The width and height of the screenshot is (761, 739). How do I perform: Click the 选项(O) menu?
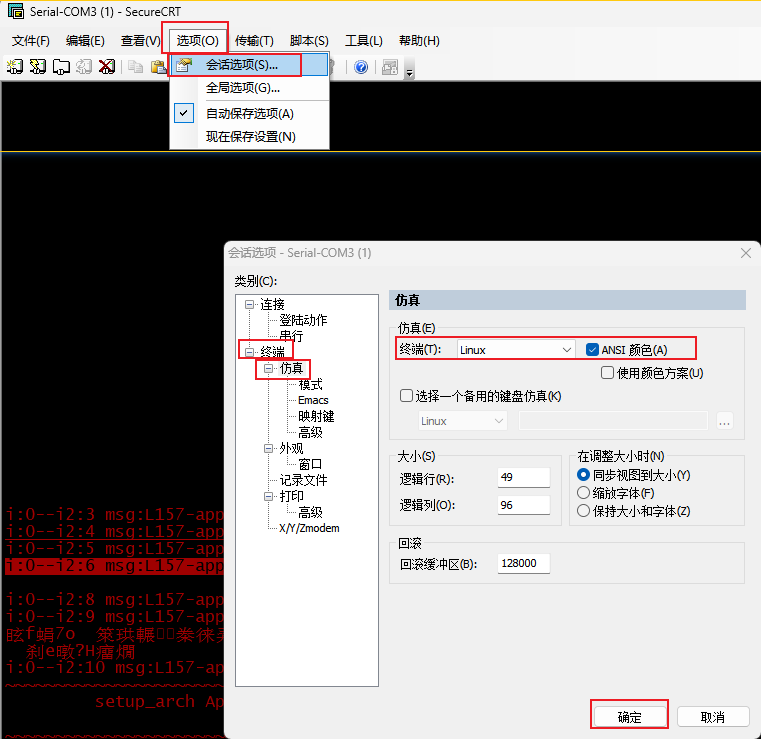tap(198, 41)
